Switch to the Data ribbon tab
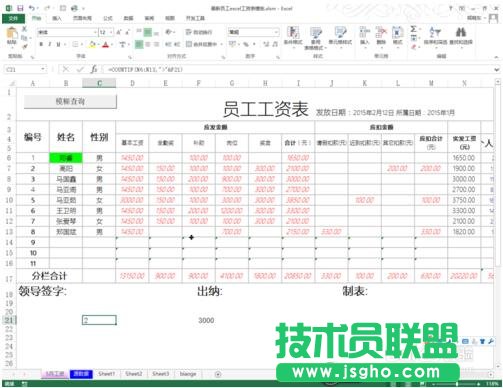The image size is (503, 388). point(128,18)
